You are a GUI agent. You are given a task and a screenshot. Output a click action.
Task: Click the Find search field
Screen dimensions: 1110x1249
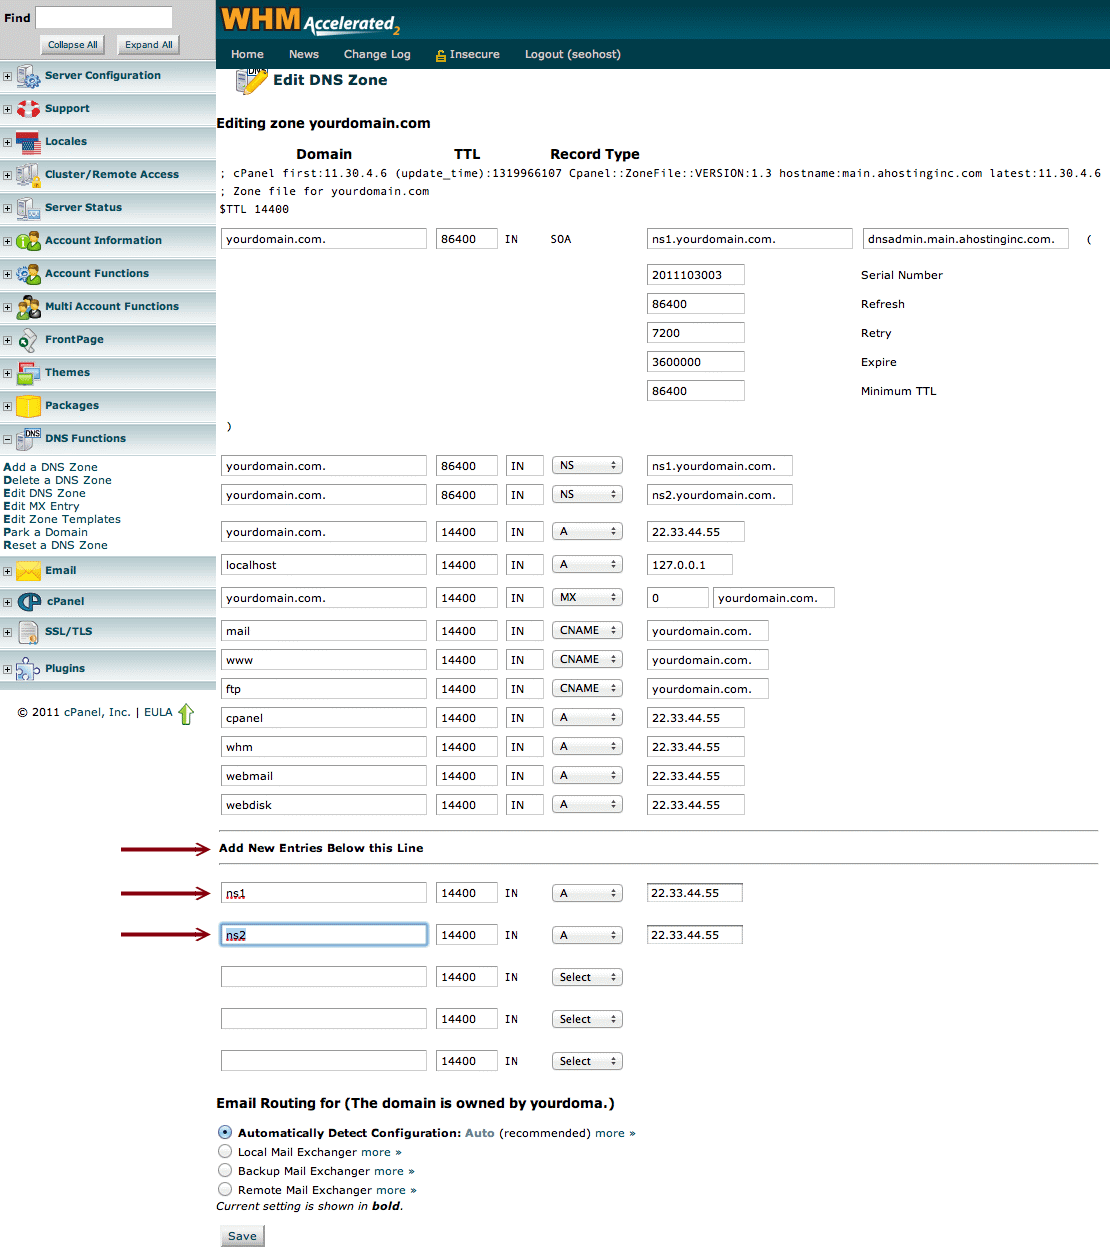(104, 17)
